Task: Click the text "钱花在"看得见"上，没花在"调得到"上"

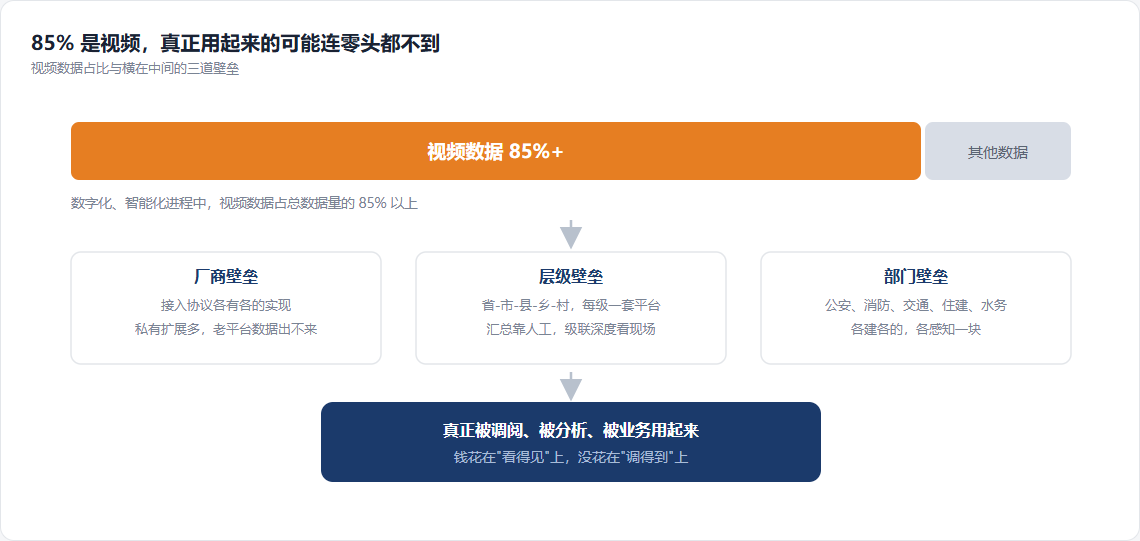Action: (571, 457)
